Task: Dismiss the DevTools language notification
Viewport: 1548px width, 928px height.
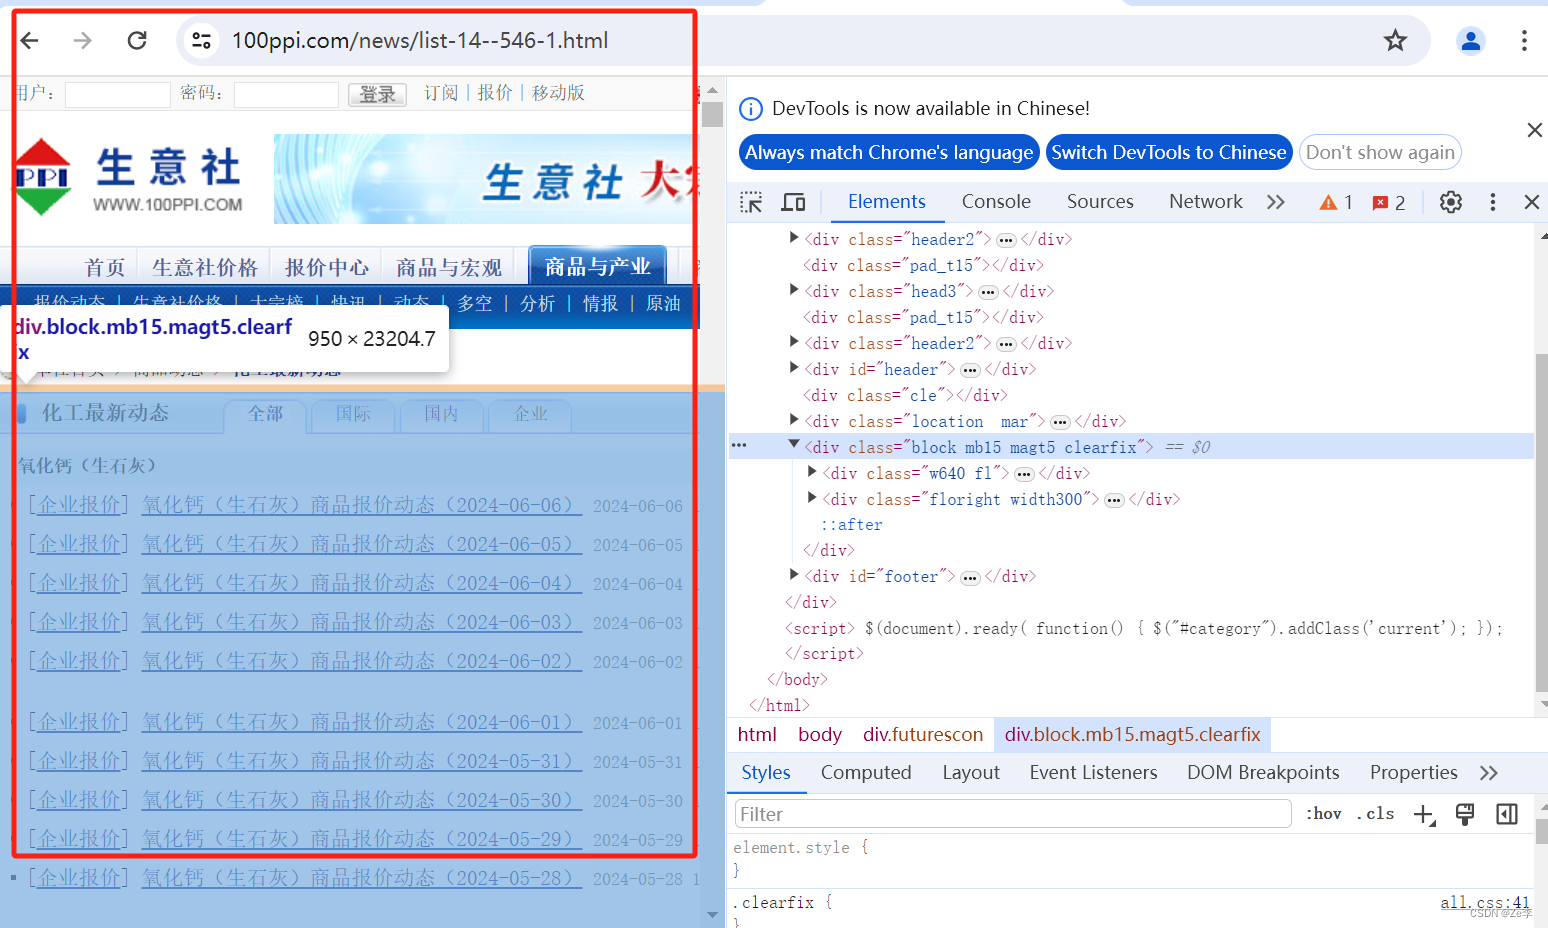Action: click(1535, 130)
